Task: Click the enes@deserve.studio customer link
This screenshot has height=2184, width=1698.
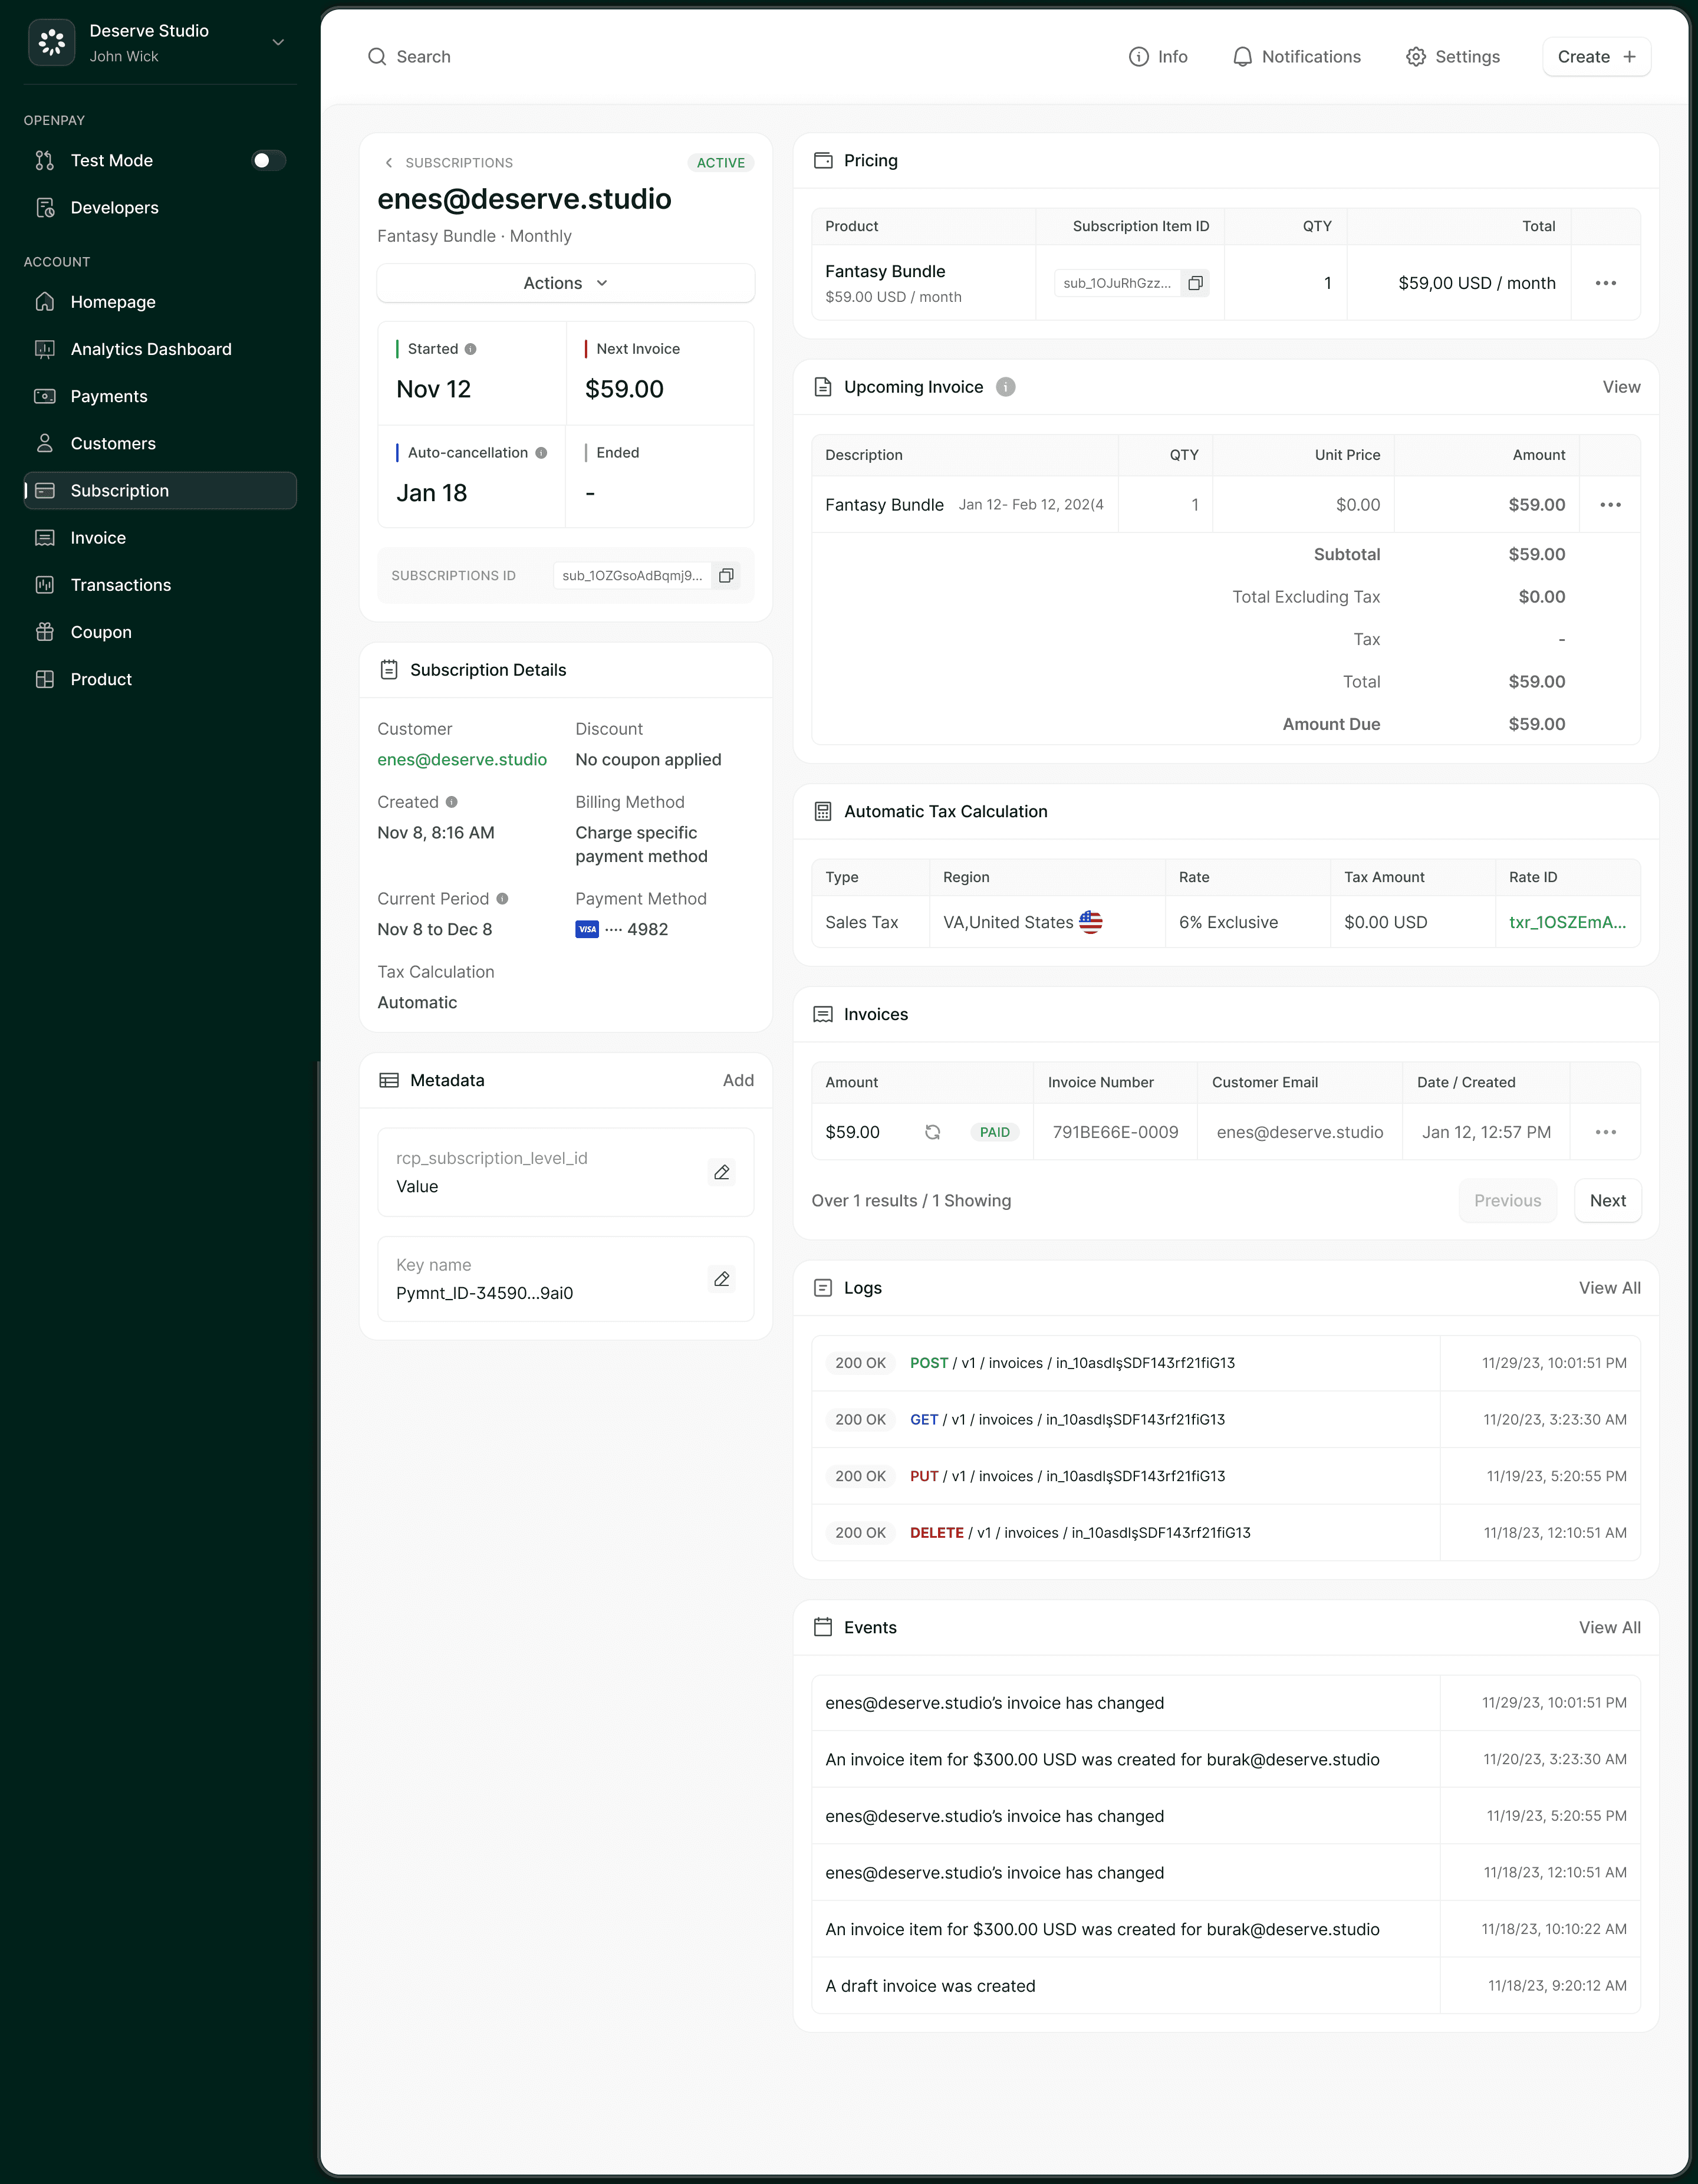Action: pos(462,760)
